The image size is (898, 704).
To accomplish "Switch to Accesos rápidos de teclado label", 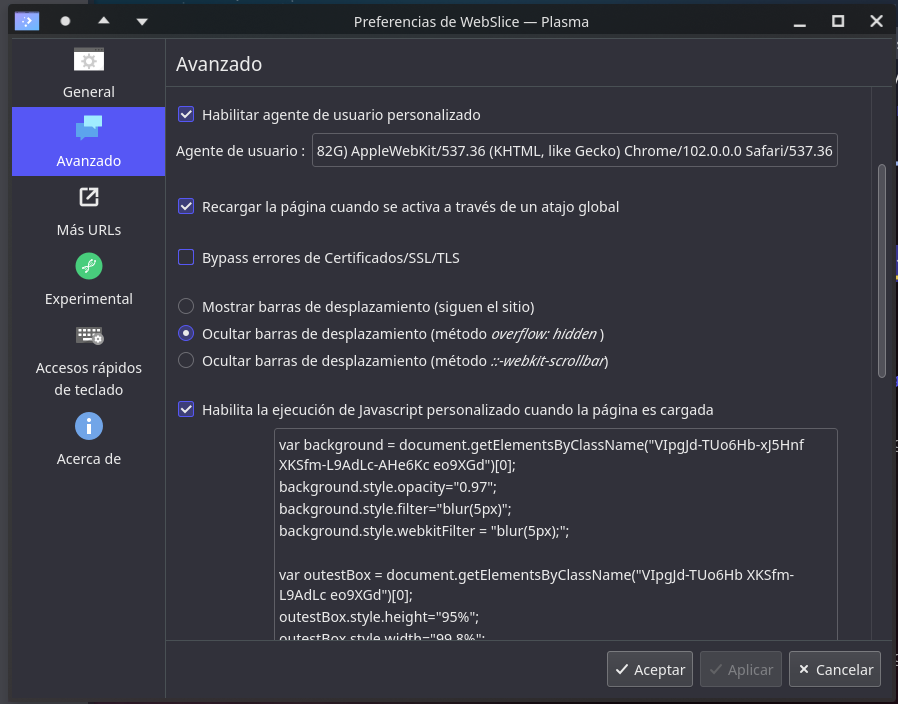I will pos(89,379).
